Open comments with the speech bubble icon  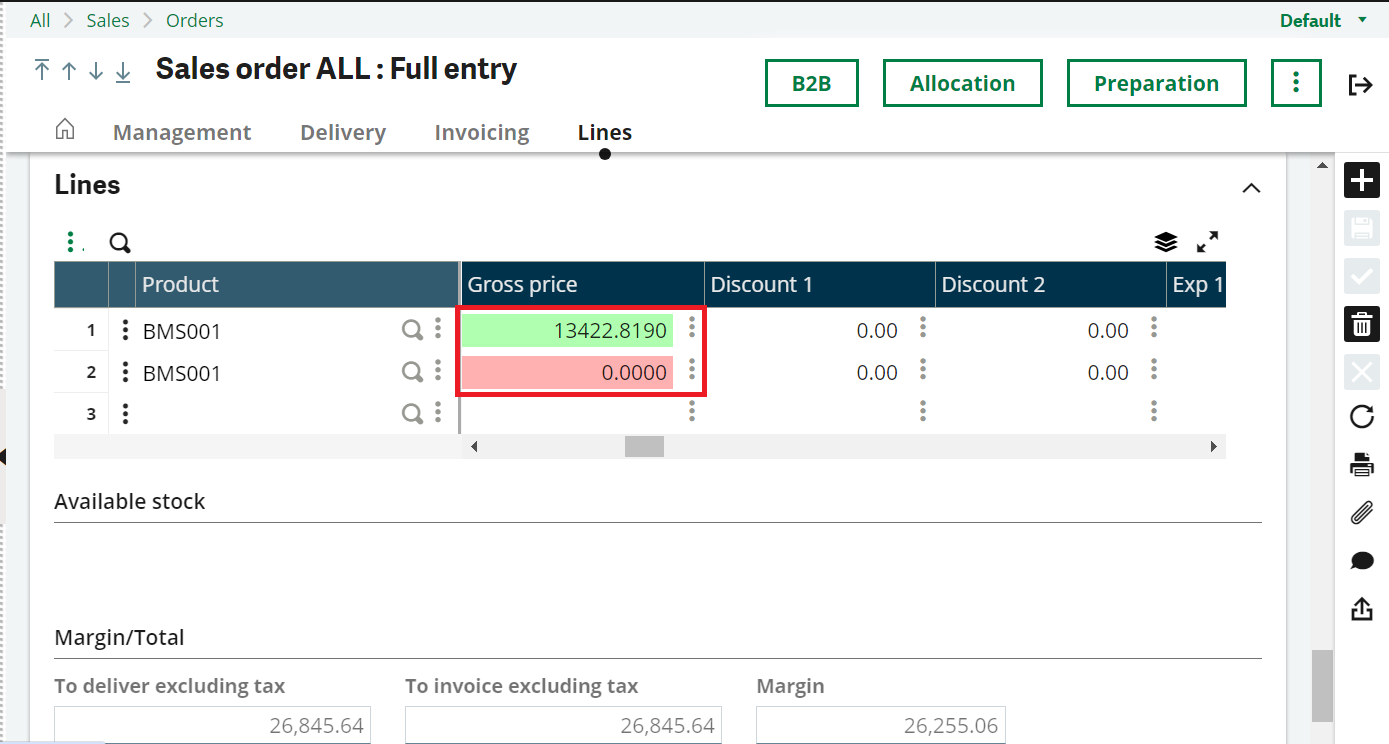1362,561
